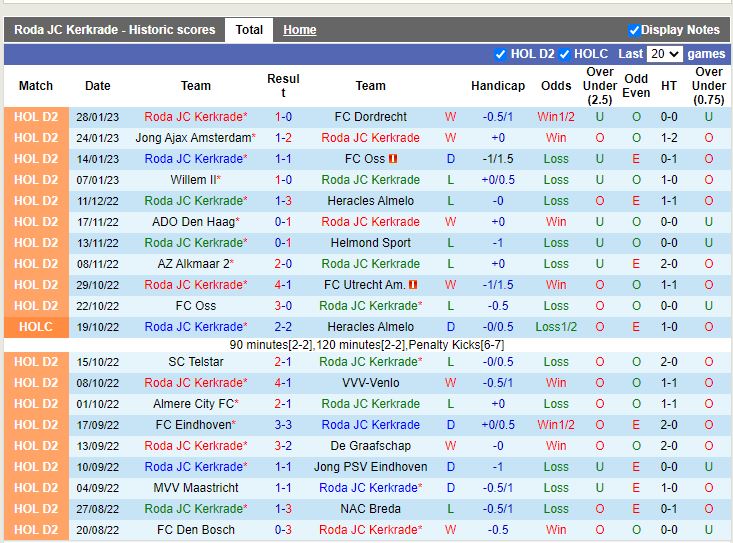Image resolution: width=733 pixels, height=543 pixels.
Task: Uncheck the HOL D2 league filter
Action: (500, 54)
